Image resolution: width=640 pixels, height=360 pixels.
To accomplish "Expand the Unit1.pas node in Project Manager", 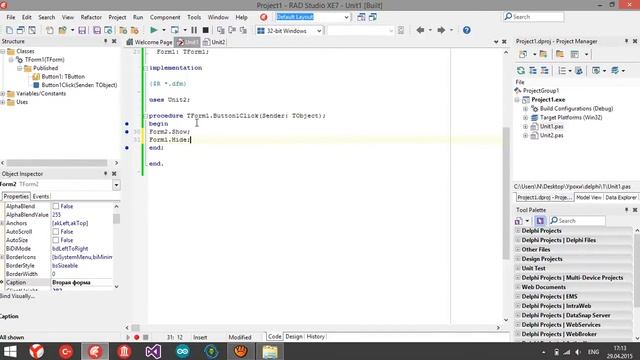I will [x=525, y=127].
